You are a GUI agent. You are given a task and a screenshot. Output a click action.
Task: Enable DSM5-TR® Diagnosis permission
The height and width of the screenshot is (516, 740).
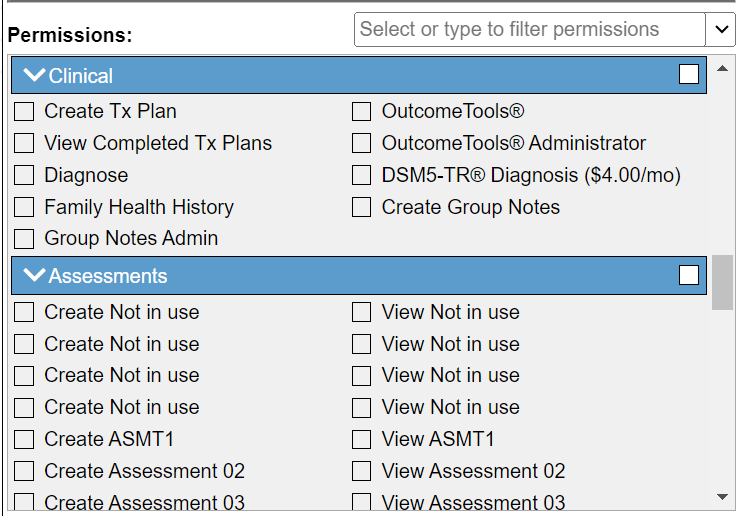pos(361,176)
